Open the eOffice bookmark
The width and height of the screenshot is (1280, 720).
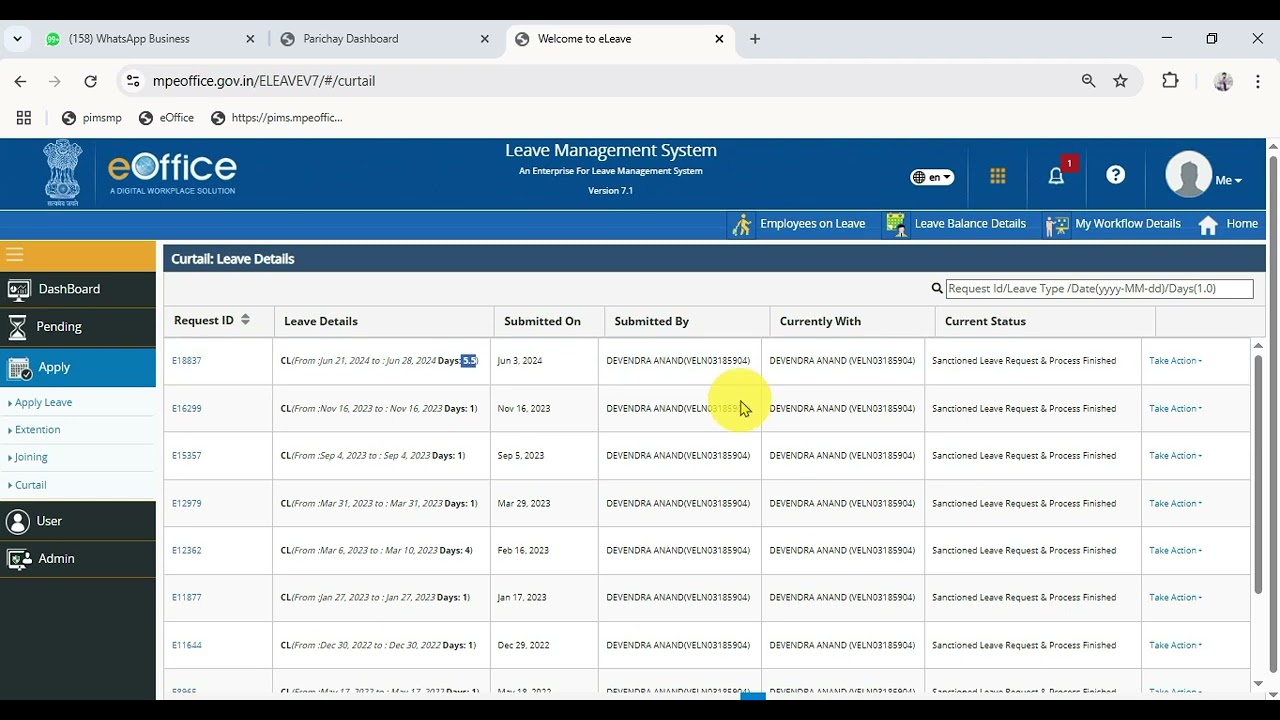click(x=166, y=117)
